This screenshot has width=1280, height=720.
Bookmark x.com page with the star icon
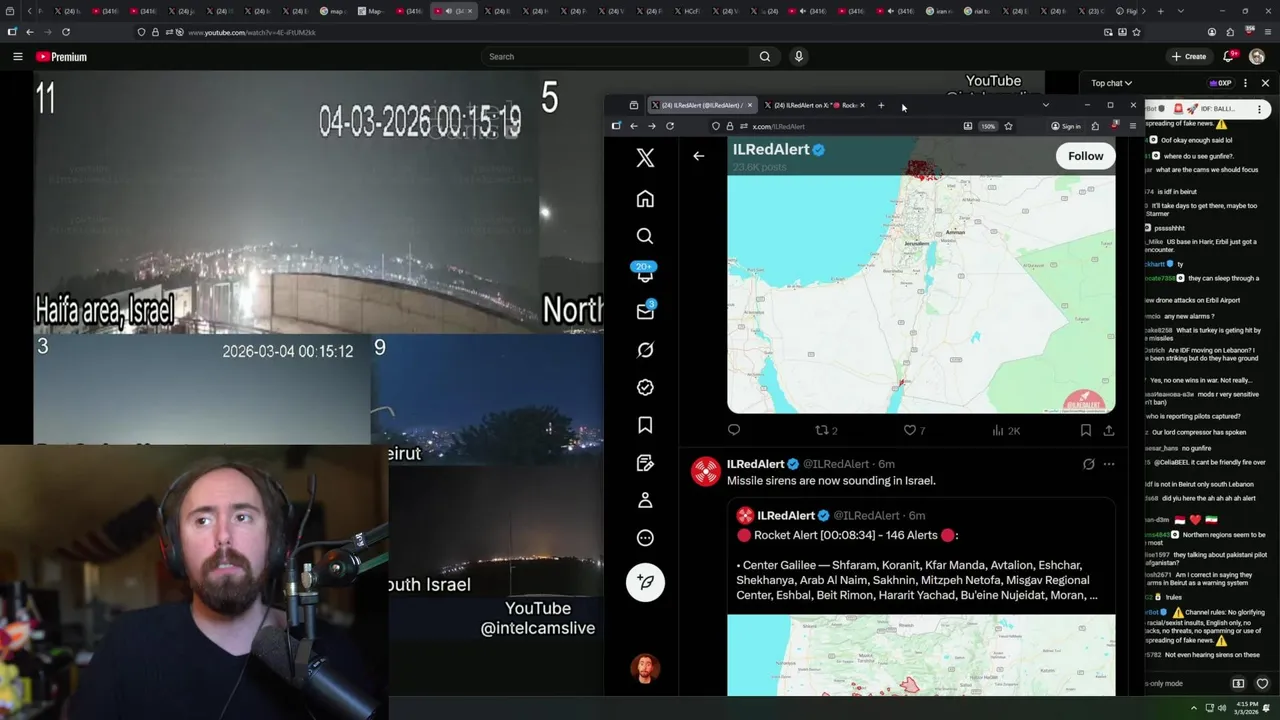tap(1008, 126)
